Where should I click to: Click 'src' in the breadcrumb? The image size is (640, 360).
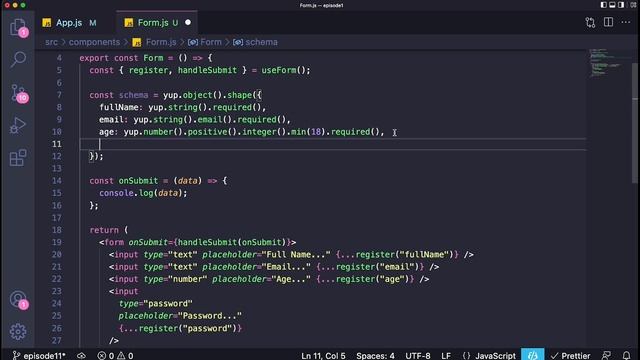(x=51, y=42)
